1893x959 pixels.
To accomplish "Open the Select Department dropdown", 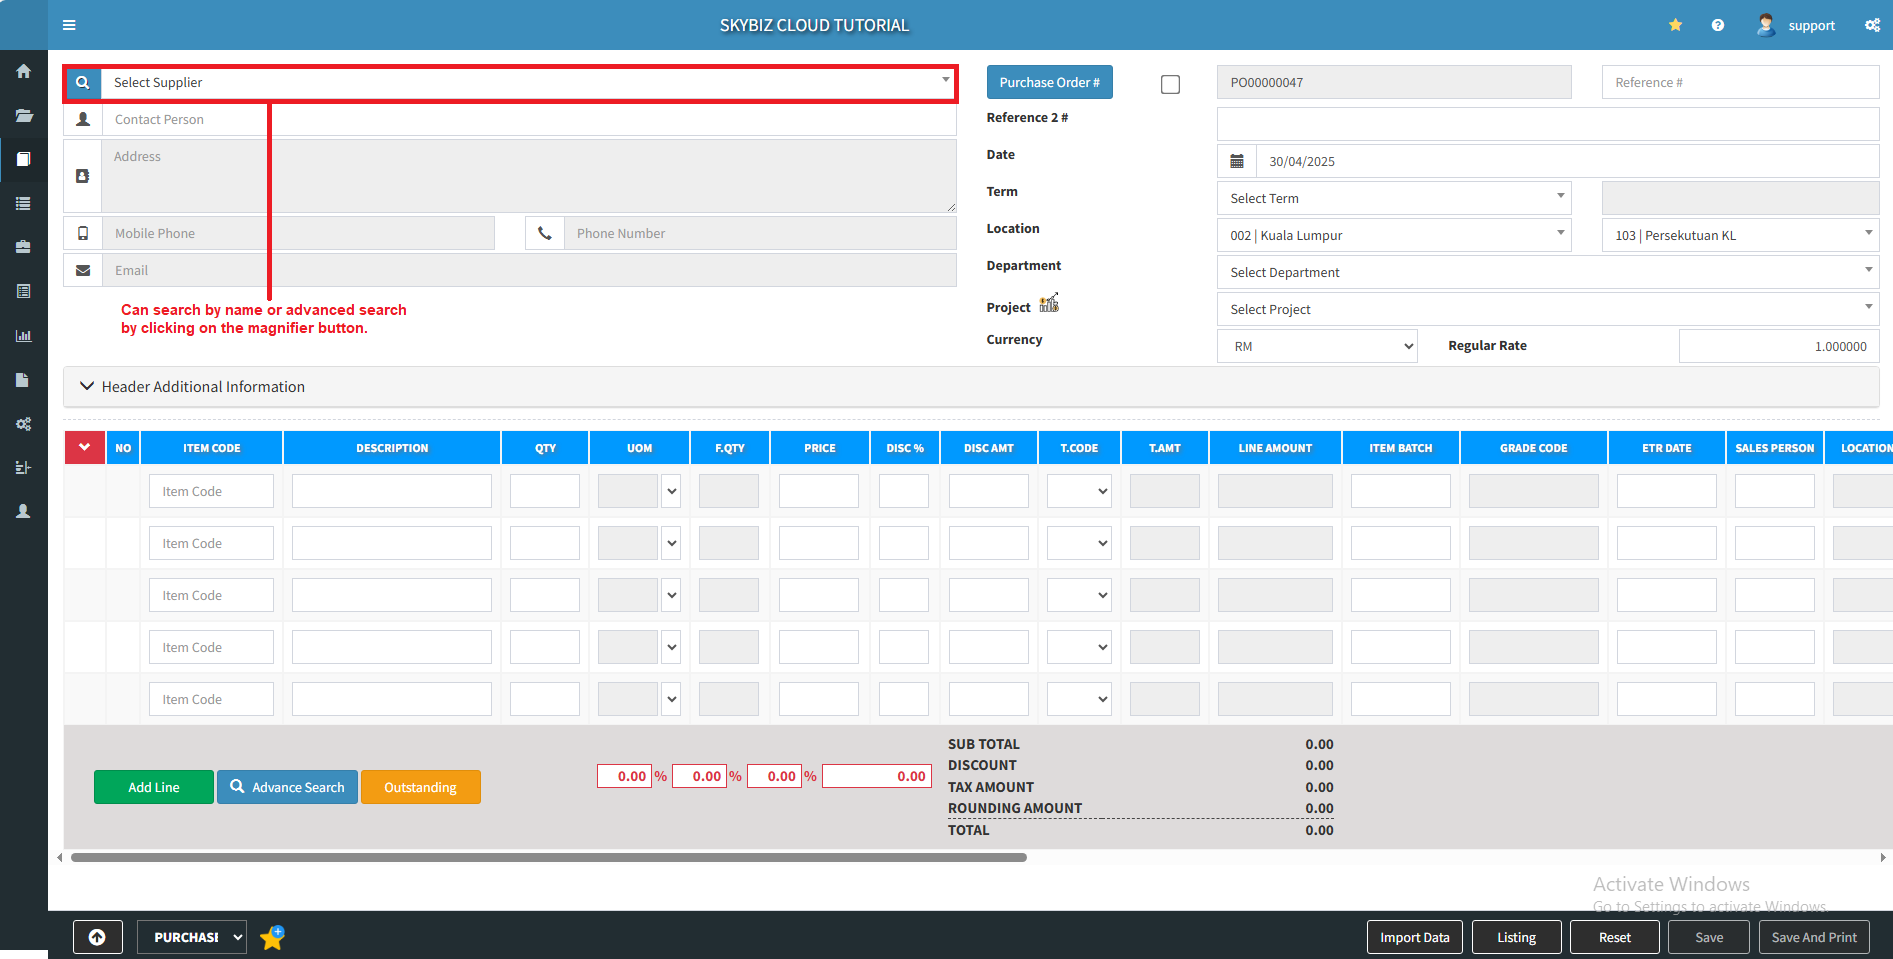I will coord(1546,272).
